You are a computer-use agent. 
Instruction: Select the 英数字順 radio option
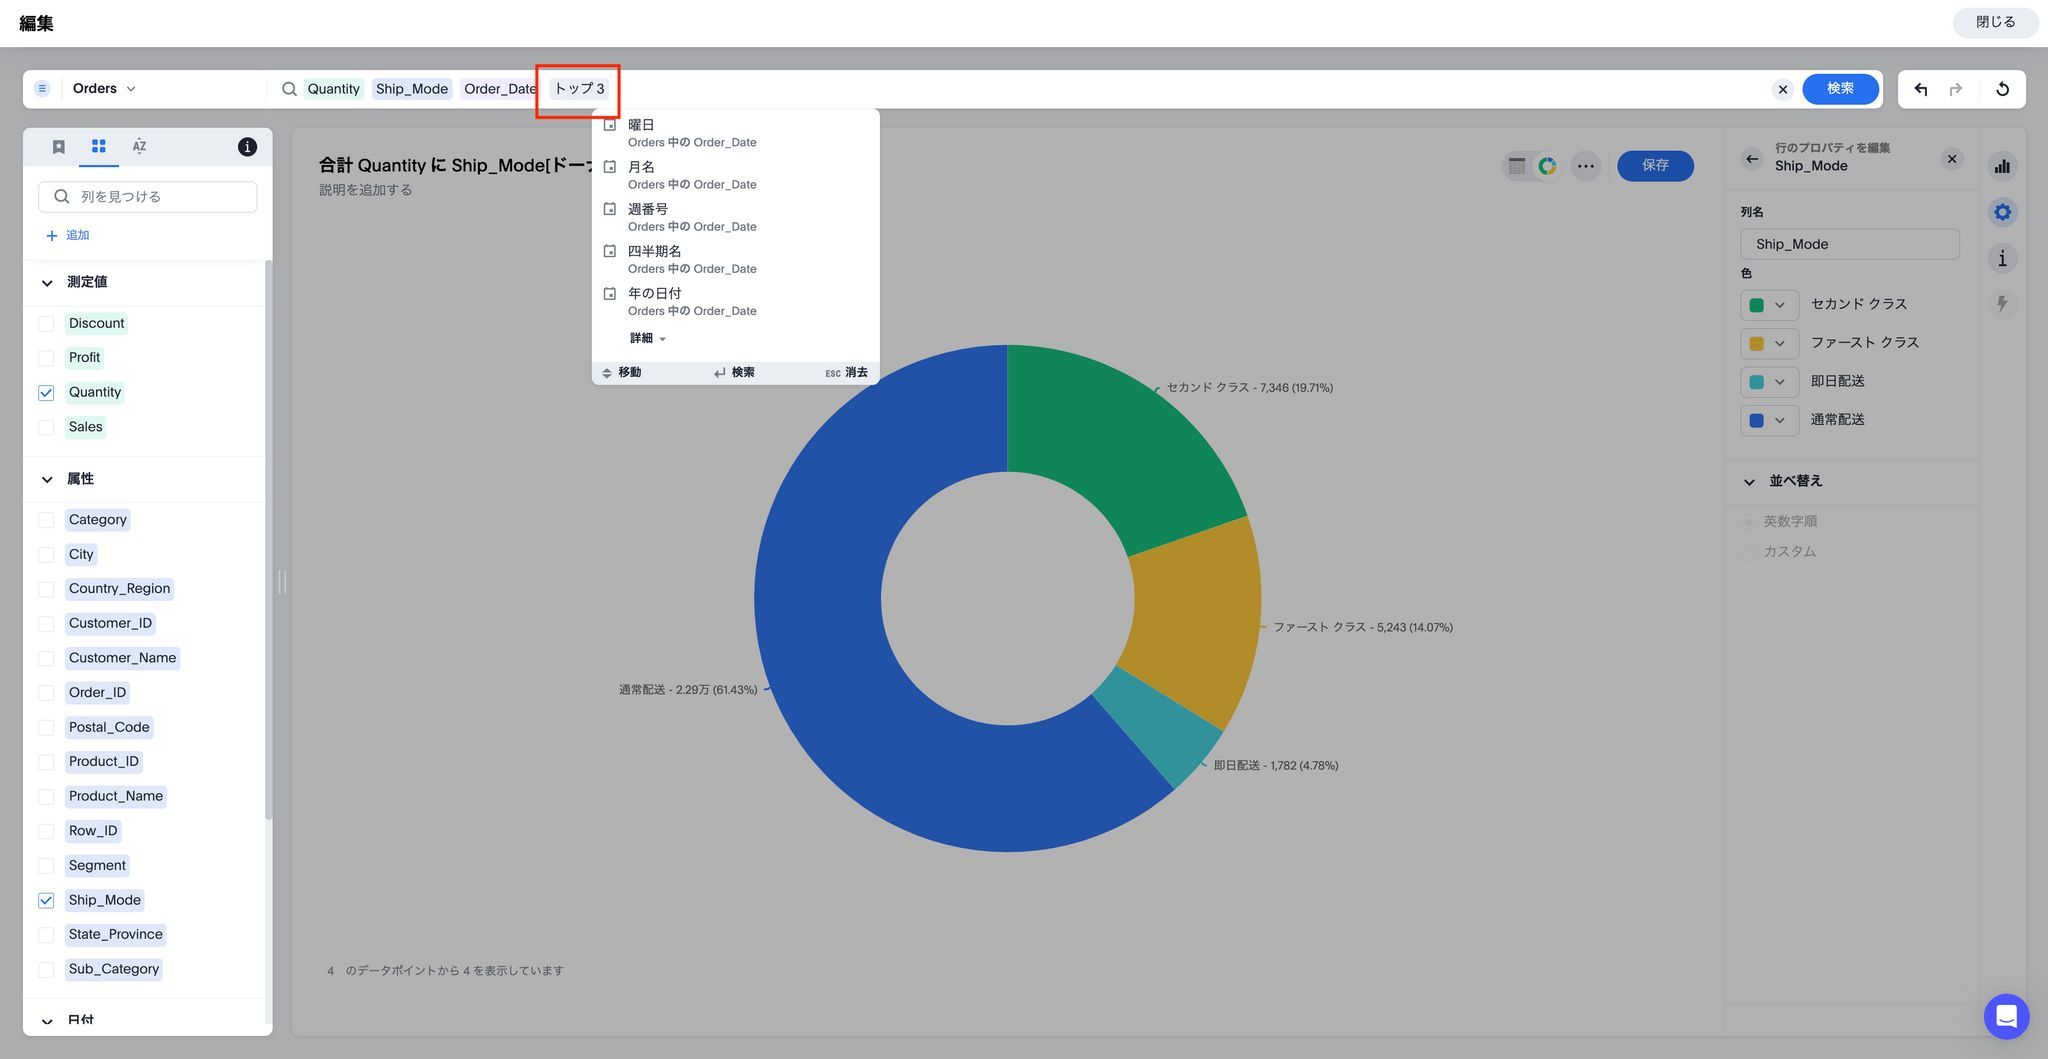[1748, 522]
